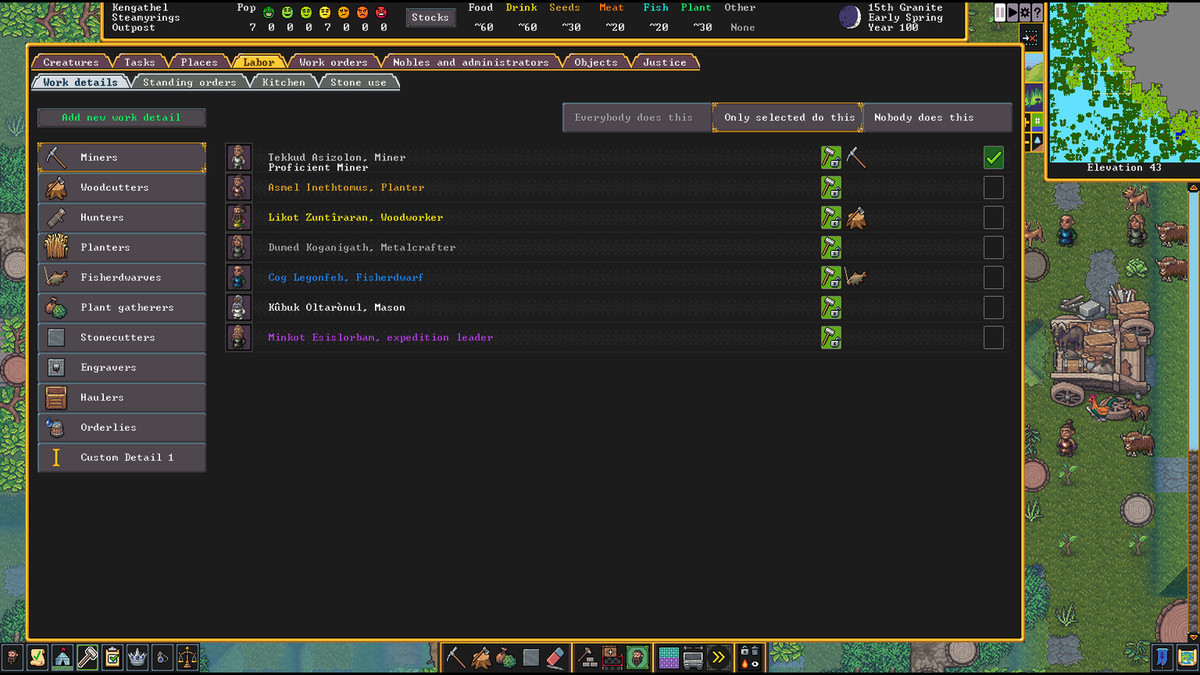
Task: Choose the eraser tool in bottom toolbar
Action: (x=557, y=657)
